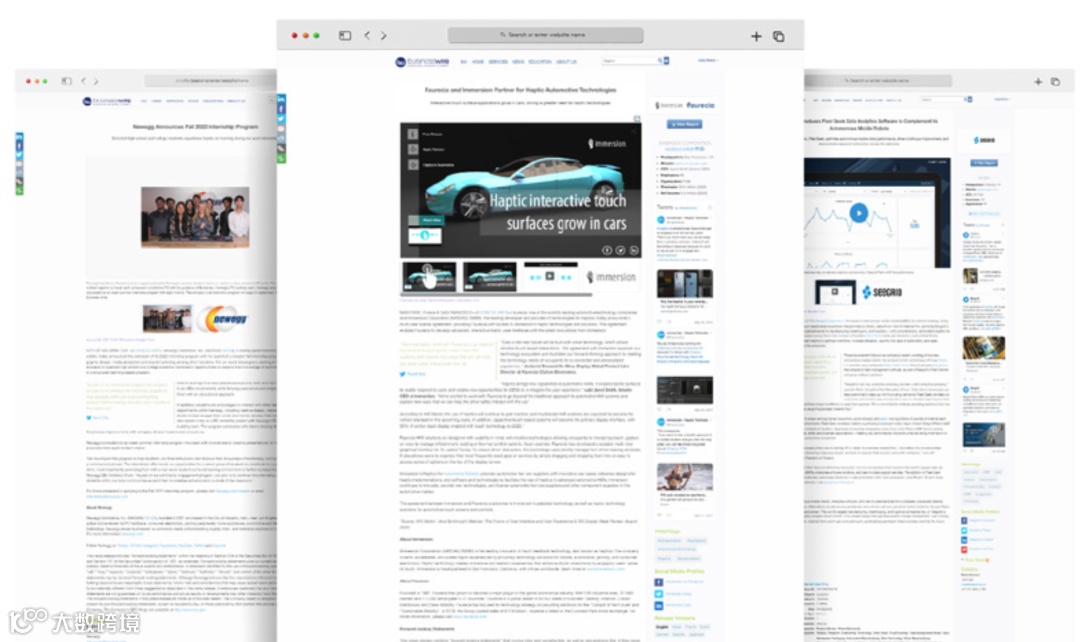This screenshot has width=1080, height=642.
Task: Select the small interns thumbnail in left window
Action: [167, 319]
